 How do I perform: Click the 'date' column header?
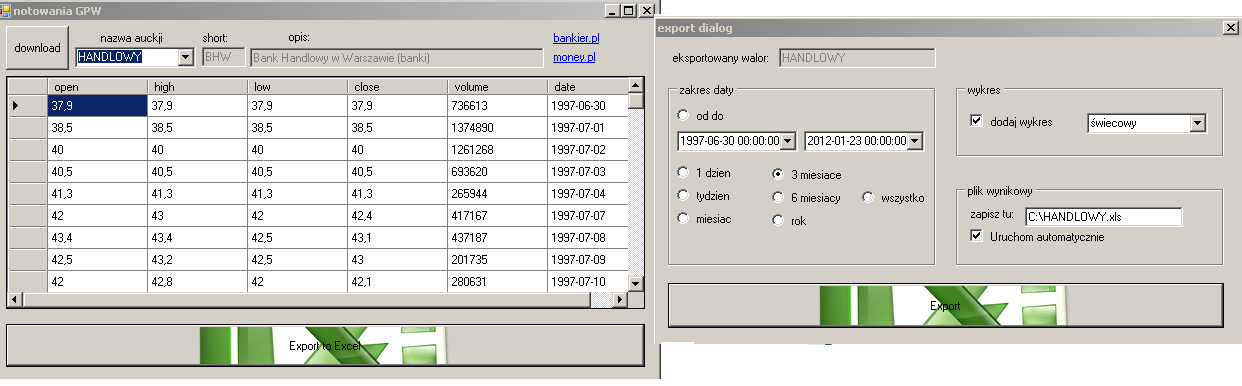[x=587, y=87]
